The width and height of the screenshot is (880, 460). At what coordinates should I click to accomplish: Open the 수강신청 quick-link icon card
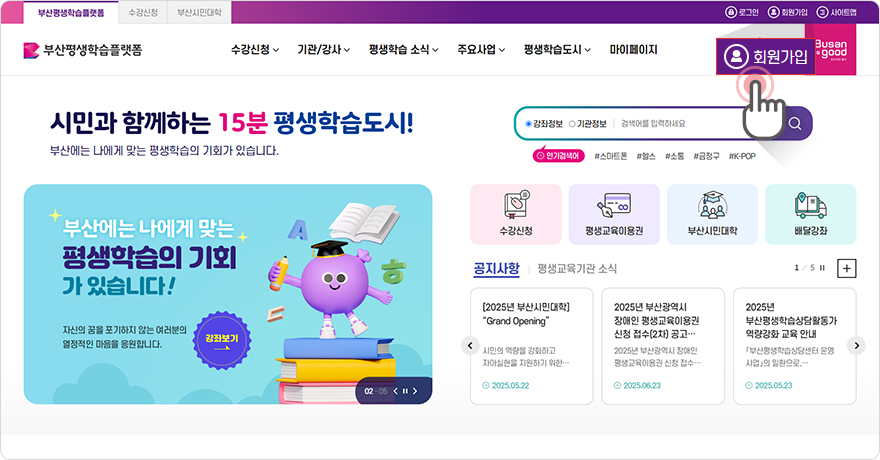pos(516,214)
